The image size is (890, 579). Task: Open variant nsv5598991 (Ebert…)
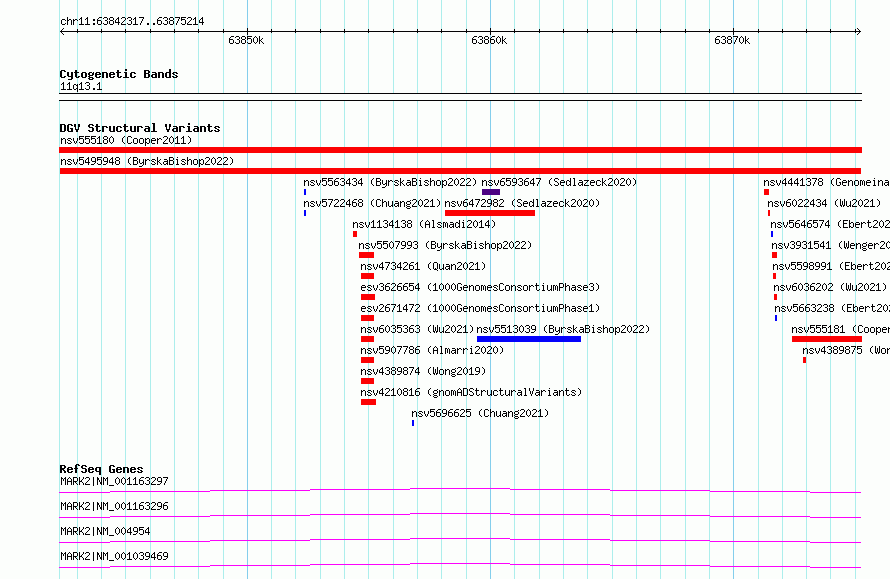point(831,266)
